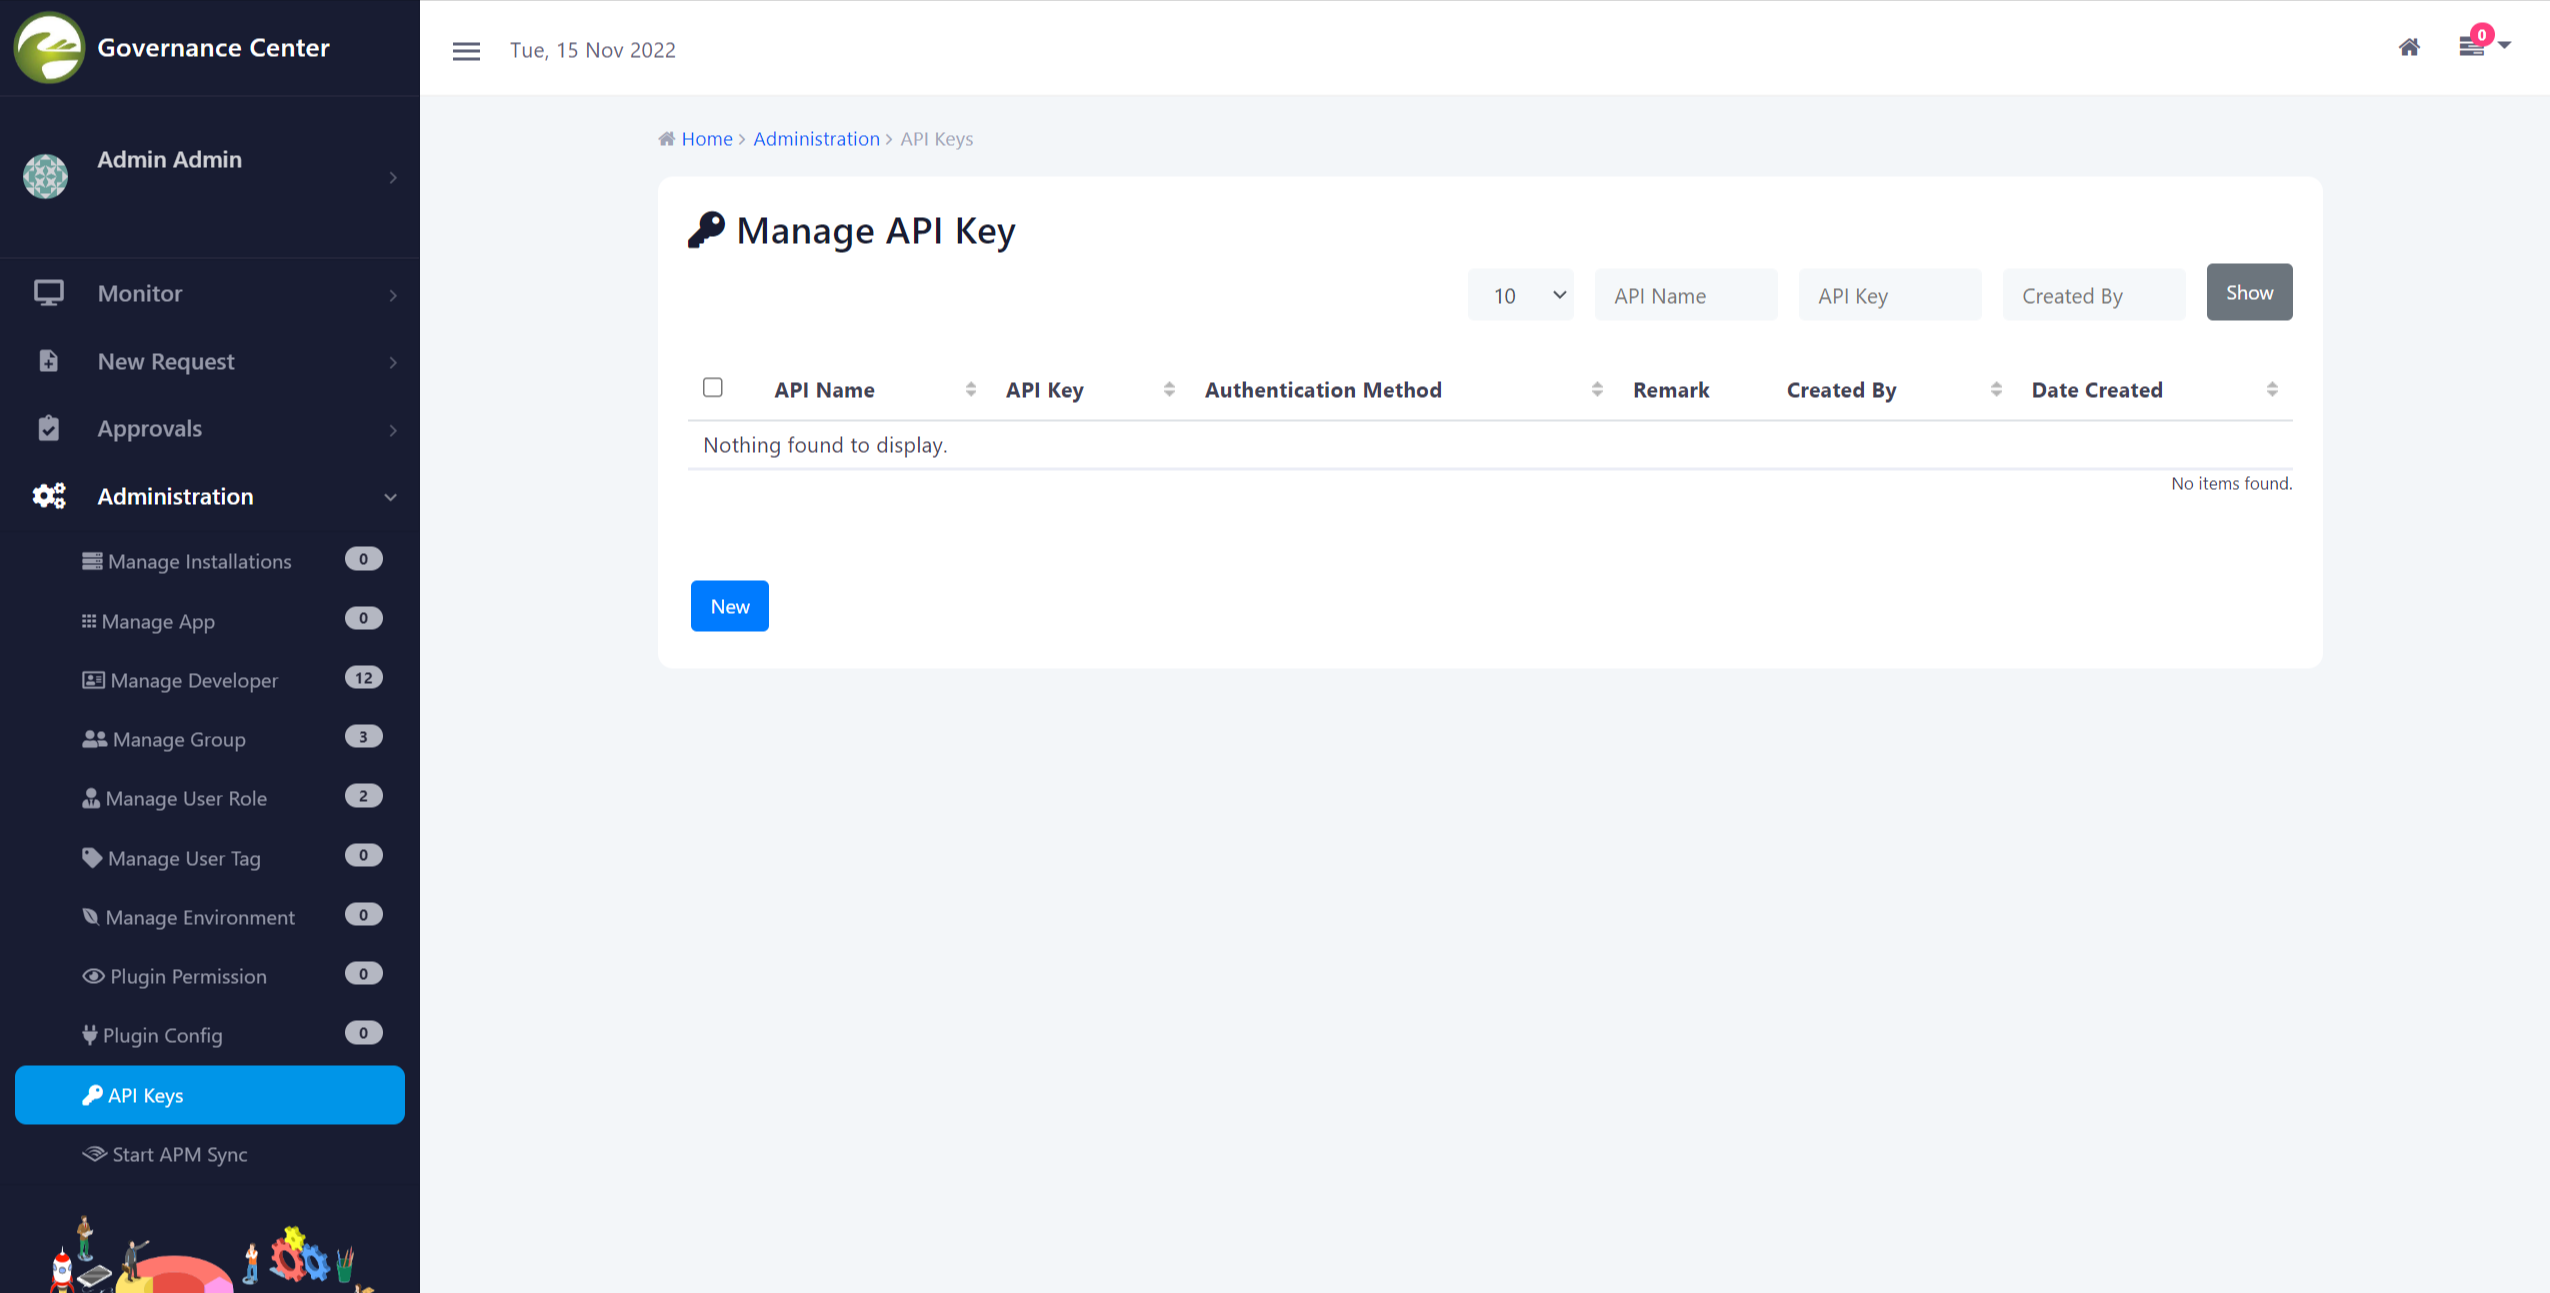Click the Created By filter field
Image resolution: width=2550 pixels, height=1293 pixels.
point(2093,295)
